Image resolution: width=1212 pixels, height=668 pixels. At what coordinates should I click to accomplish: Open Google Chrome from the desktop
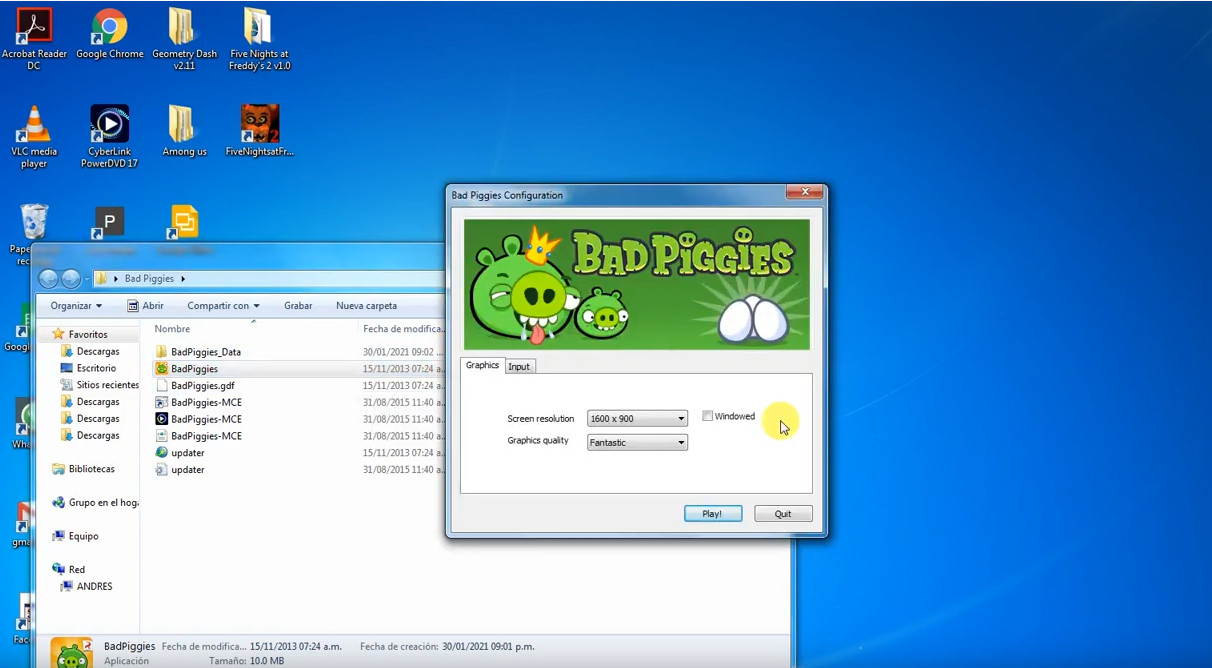pos(109,30)
